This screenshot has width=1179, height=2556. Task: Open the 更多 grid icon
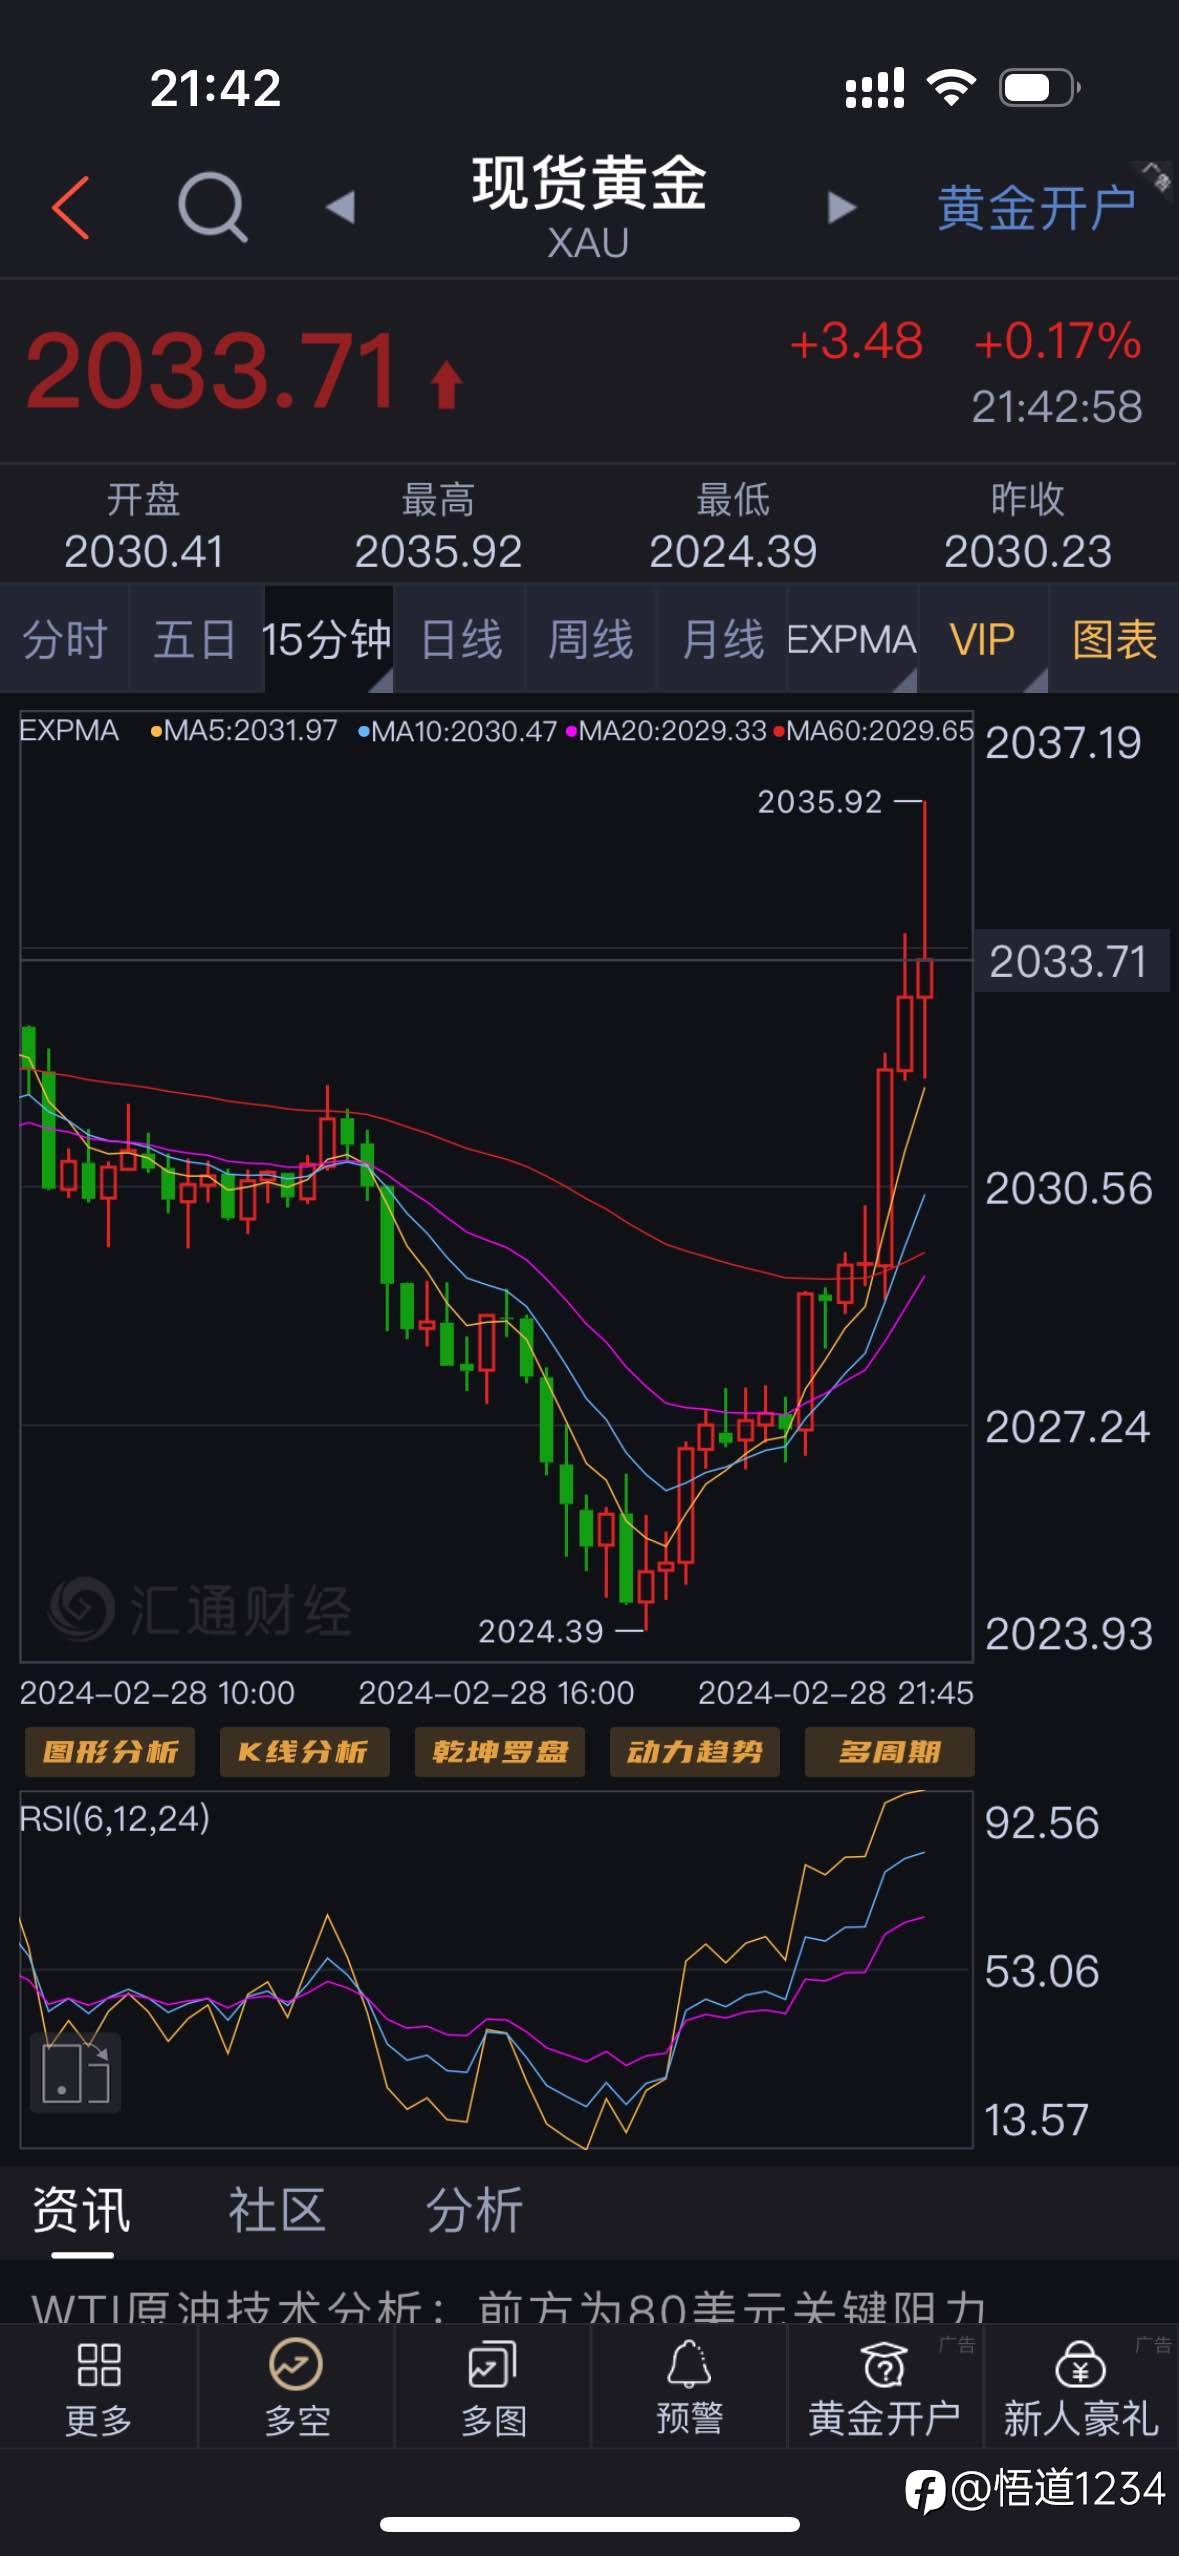pos(99,2365)
